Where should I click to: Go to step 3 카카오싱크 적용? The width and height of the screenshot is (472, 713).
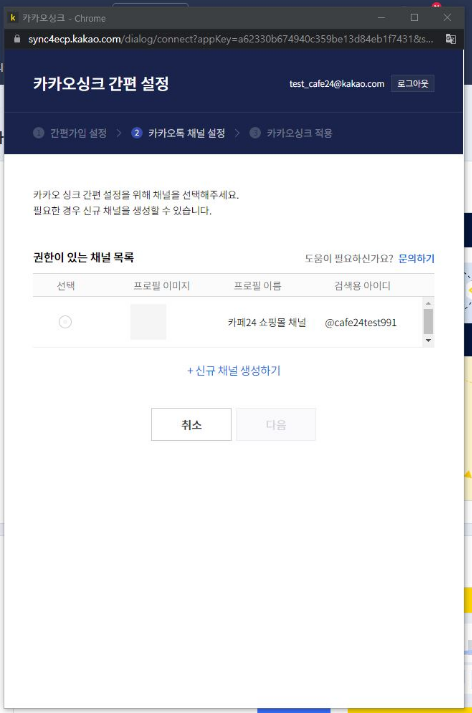[291, 133]
